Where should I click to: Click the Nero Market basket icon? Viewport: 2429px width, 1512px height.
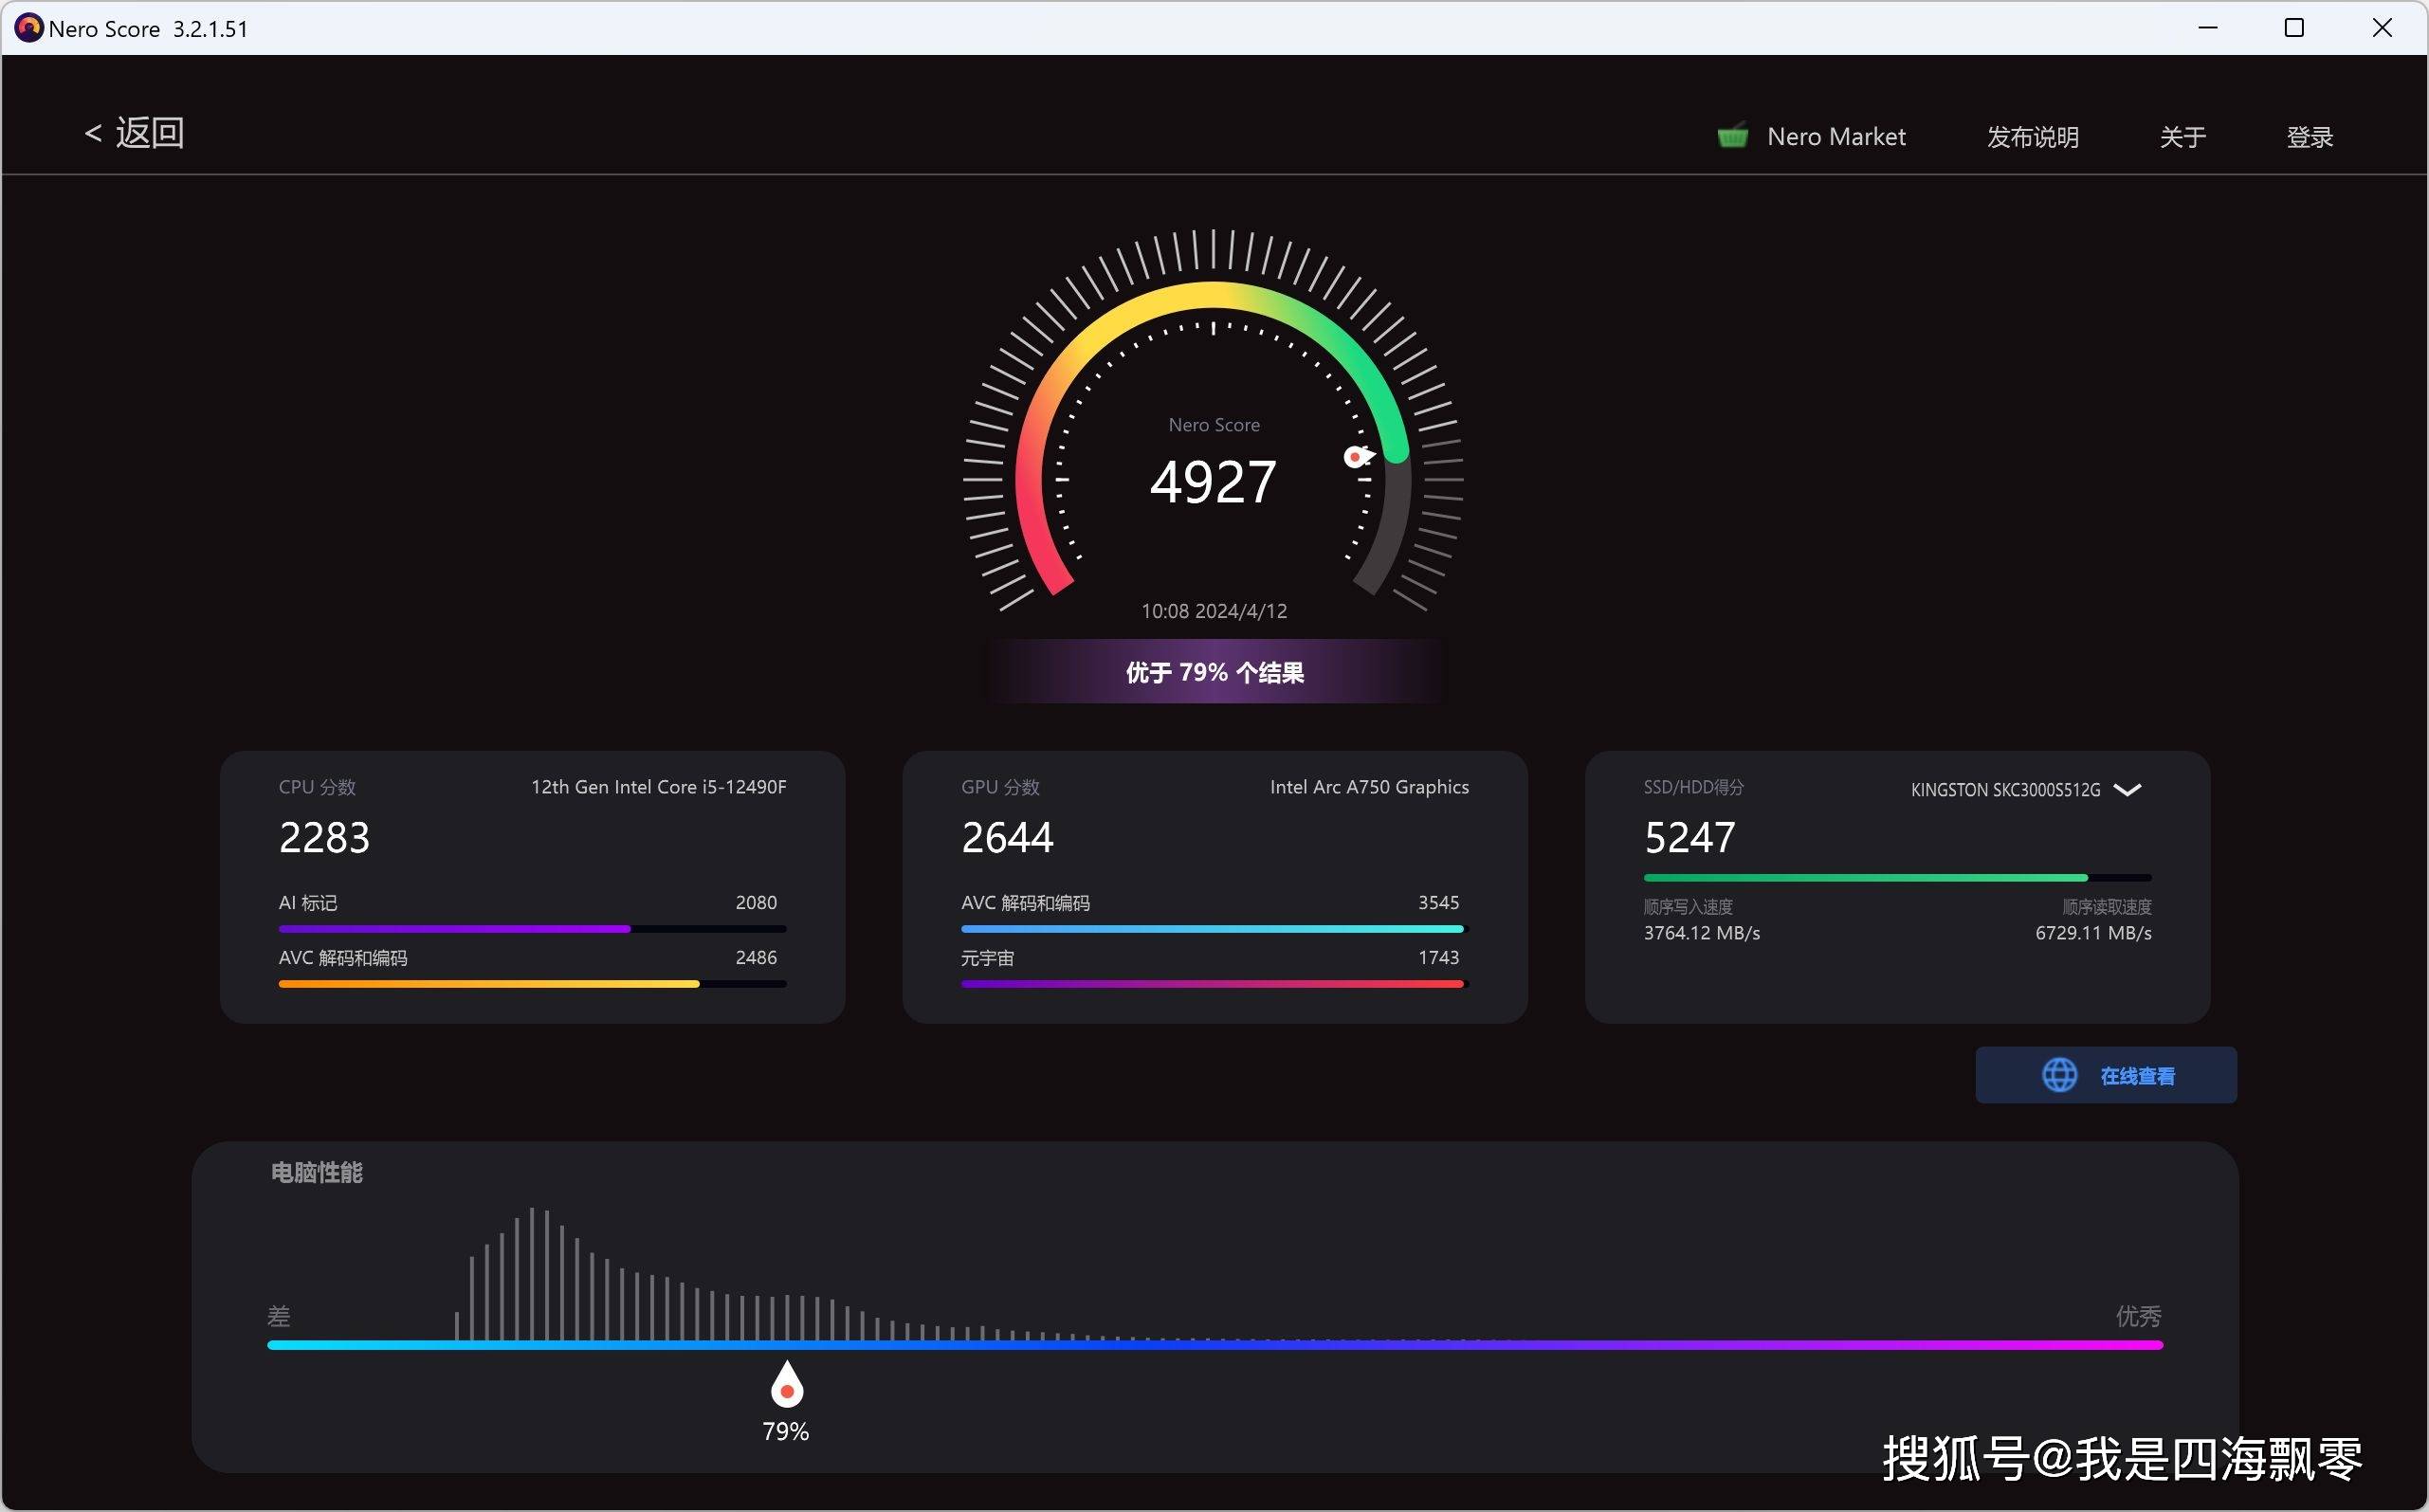click(1732, 136)
